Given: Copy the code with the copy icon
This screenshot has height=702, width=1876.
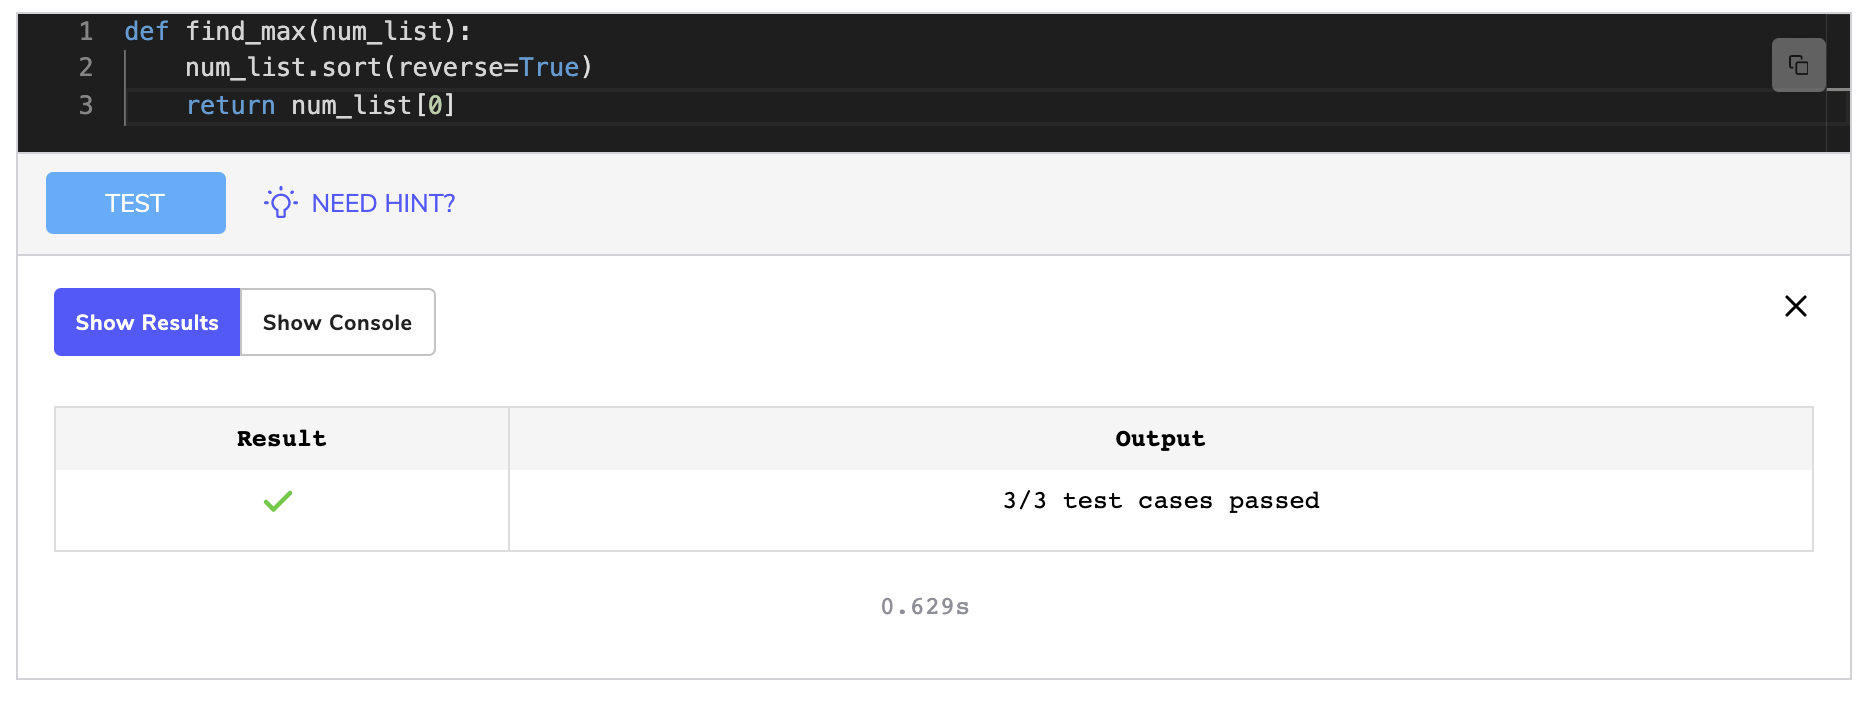Looking at the screenshot, I should pyautogui.click(x=1798, y=65).
